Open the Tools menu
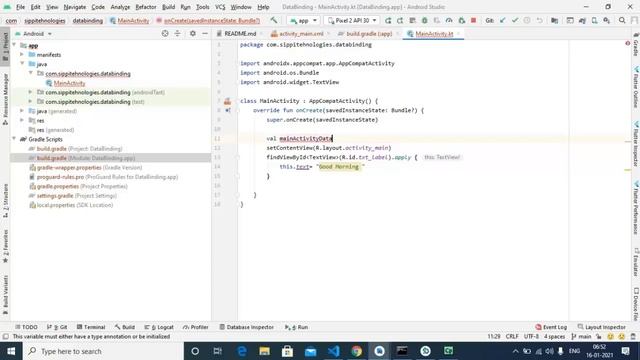This screenshot has height=360, width=640. (202, 7)
